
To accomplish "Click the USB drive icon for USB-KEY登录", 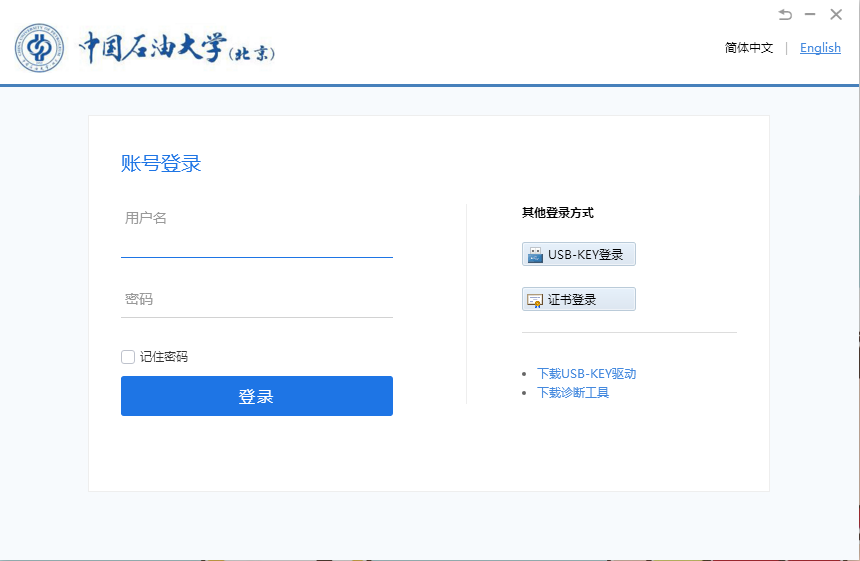I will pos(534,254).
